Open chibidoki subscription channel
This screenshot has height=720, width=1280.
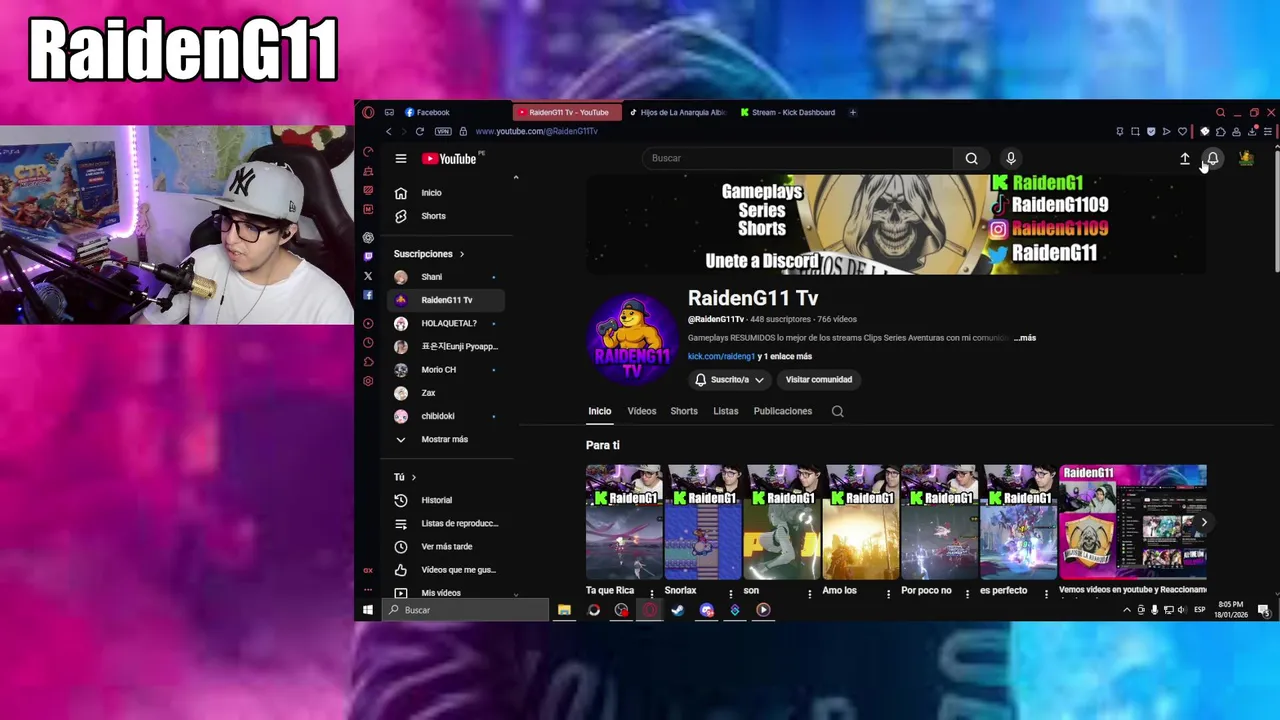[445, 416]
